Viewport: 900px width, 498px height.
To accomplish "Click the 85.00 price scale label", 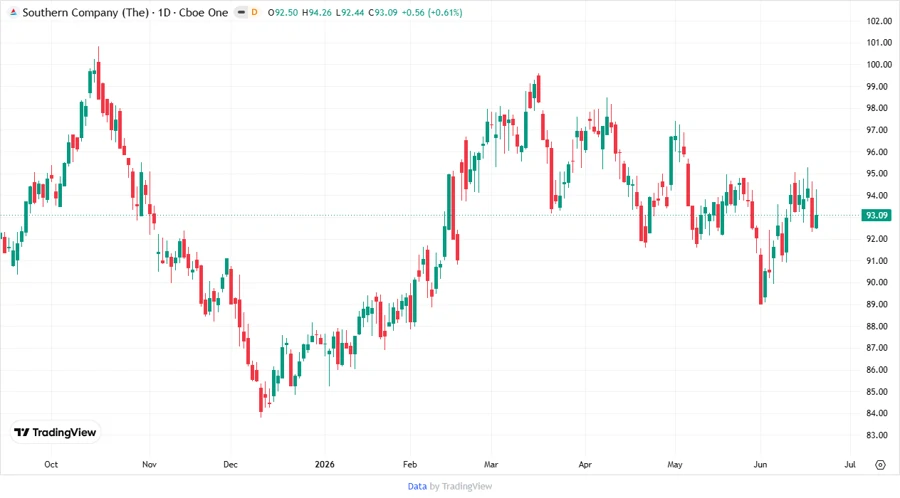I will pos(879,391).
